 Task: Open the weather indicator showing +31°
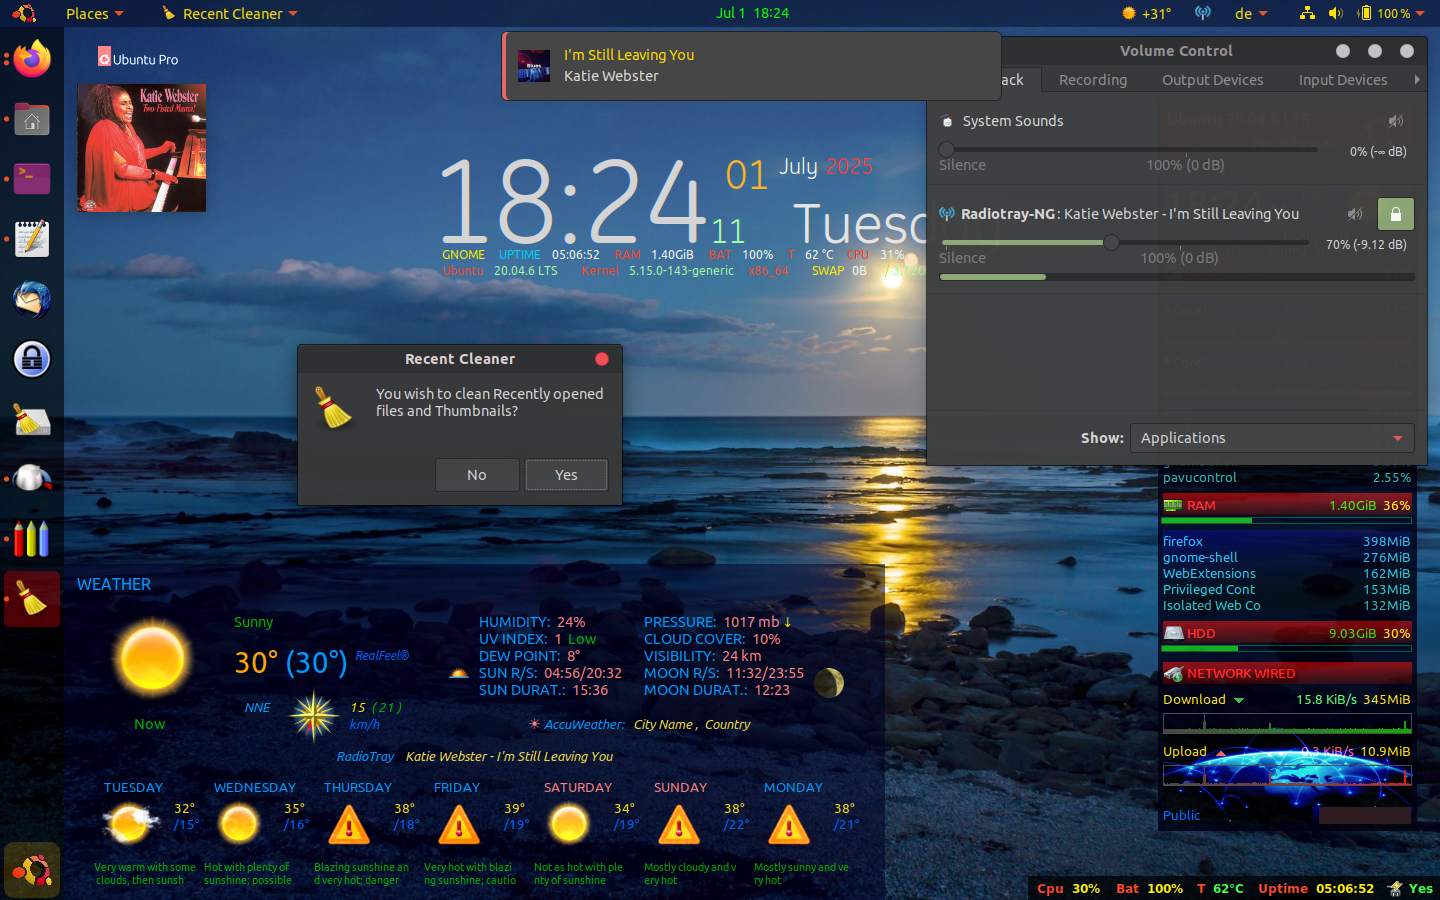click(1146, 13)
